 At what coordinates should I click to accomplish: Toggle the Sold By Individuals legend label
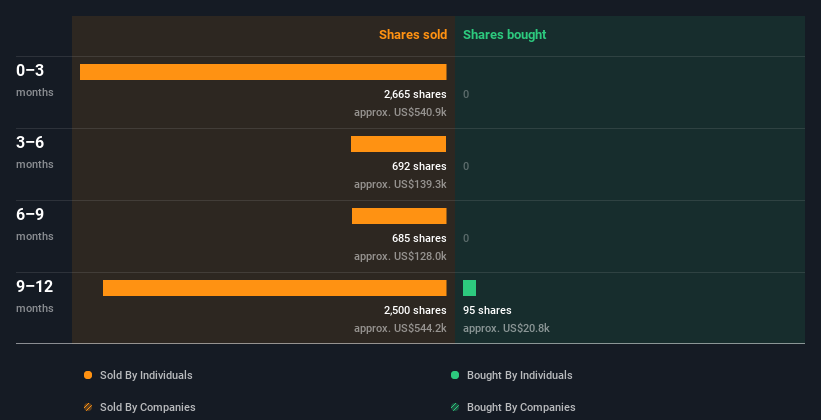point(146,375)
